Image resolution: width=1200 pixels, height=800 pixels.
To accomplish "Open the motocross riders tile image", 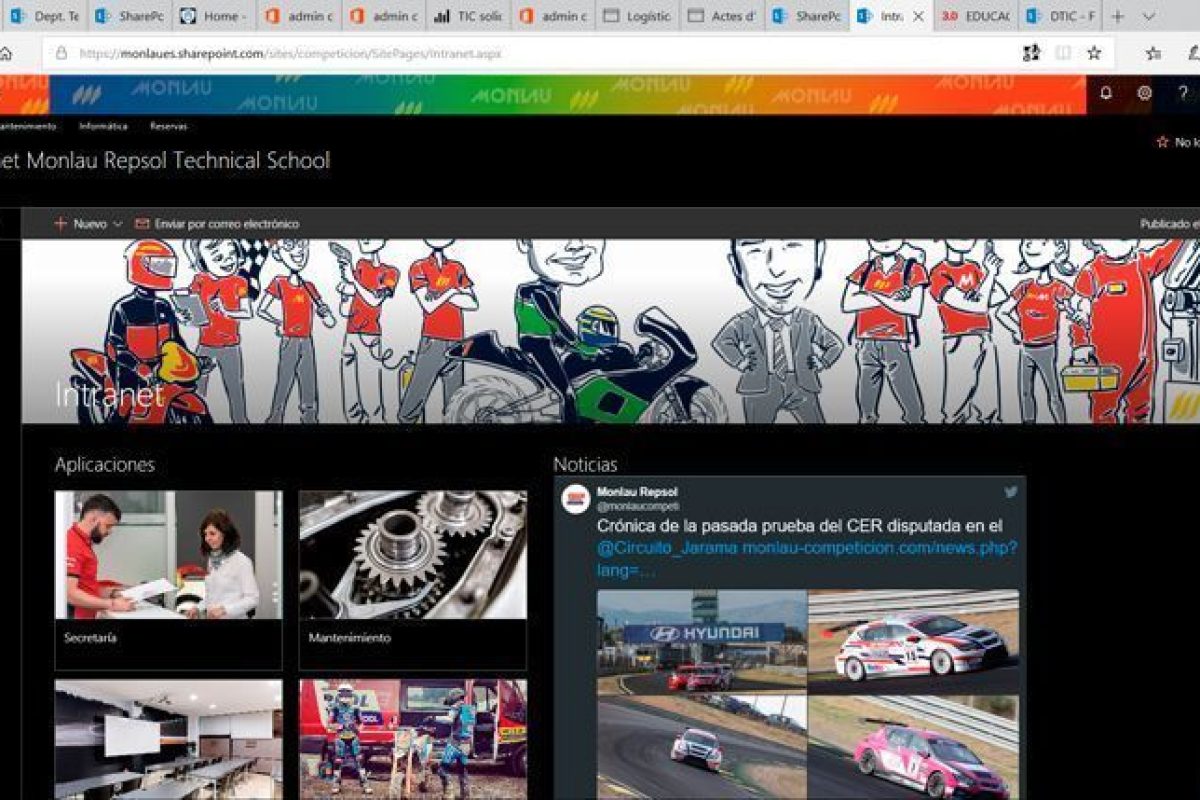I will coord(412,740).
